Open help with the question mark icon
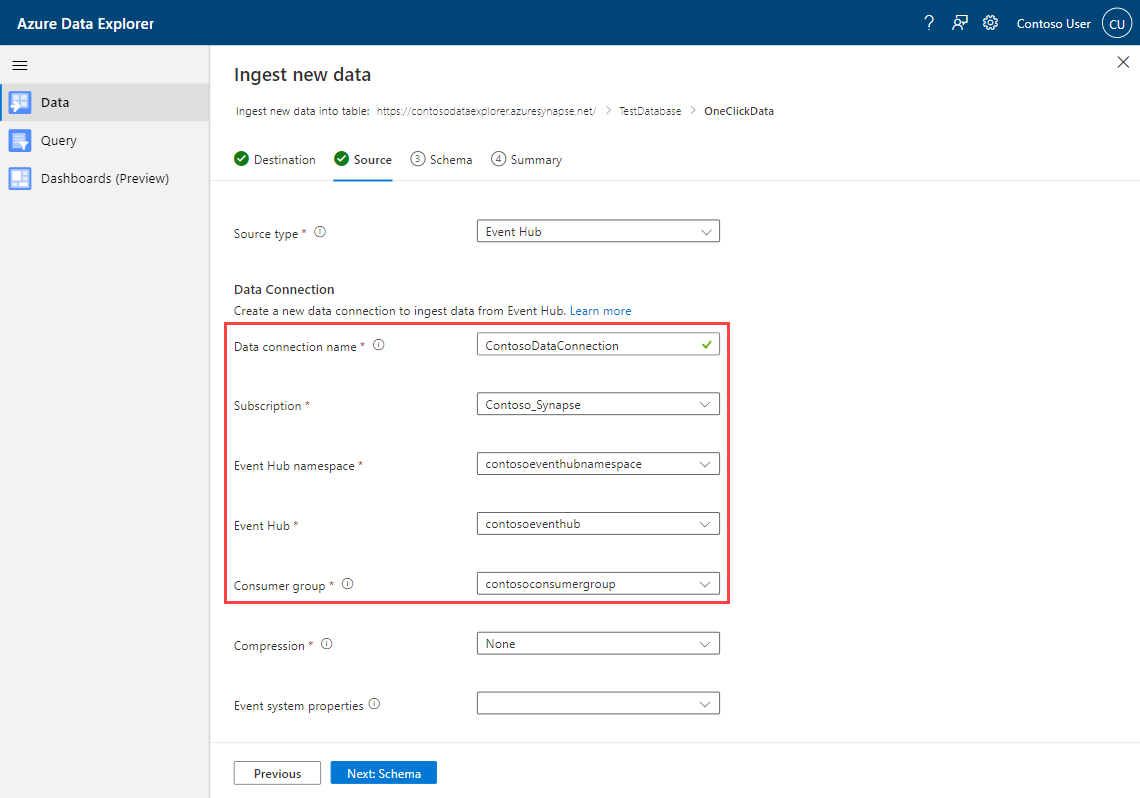Image resolution: width=1140 pixels, height=798 pixels. (928, 22)
